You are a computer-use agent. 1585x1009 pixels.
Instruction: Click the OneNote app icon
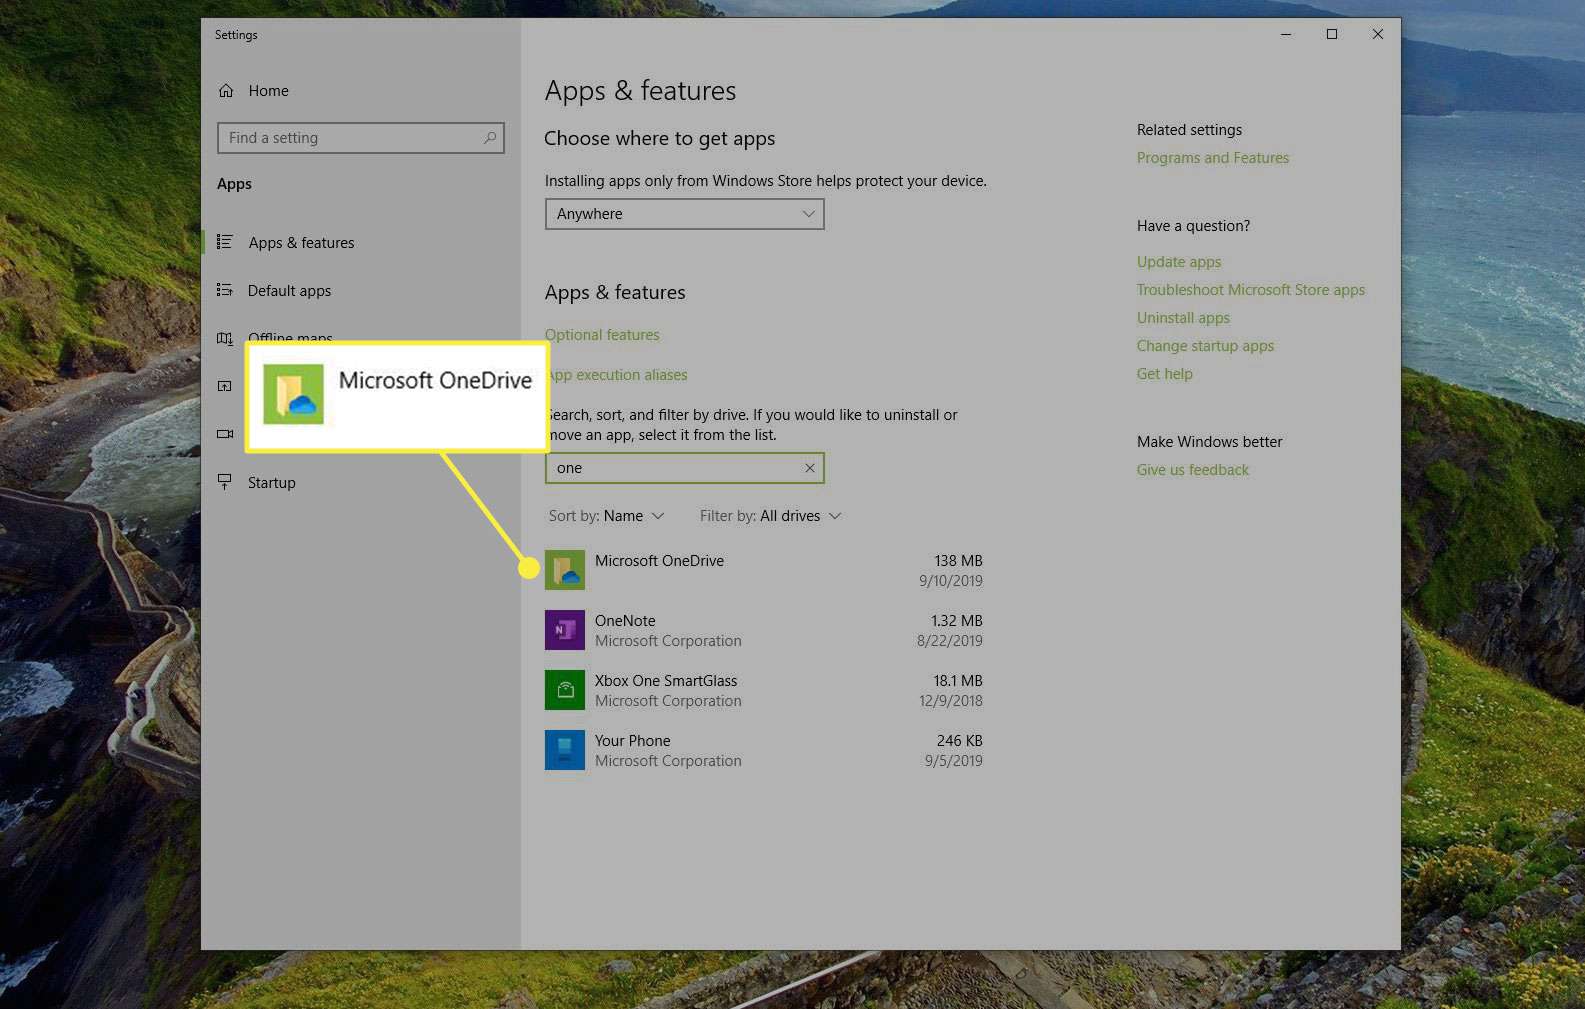[x=565, y=630]
